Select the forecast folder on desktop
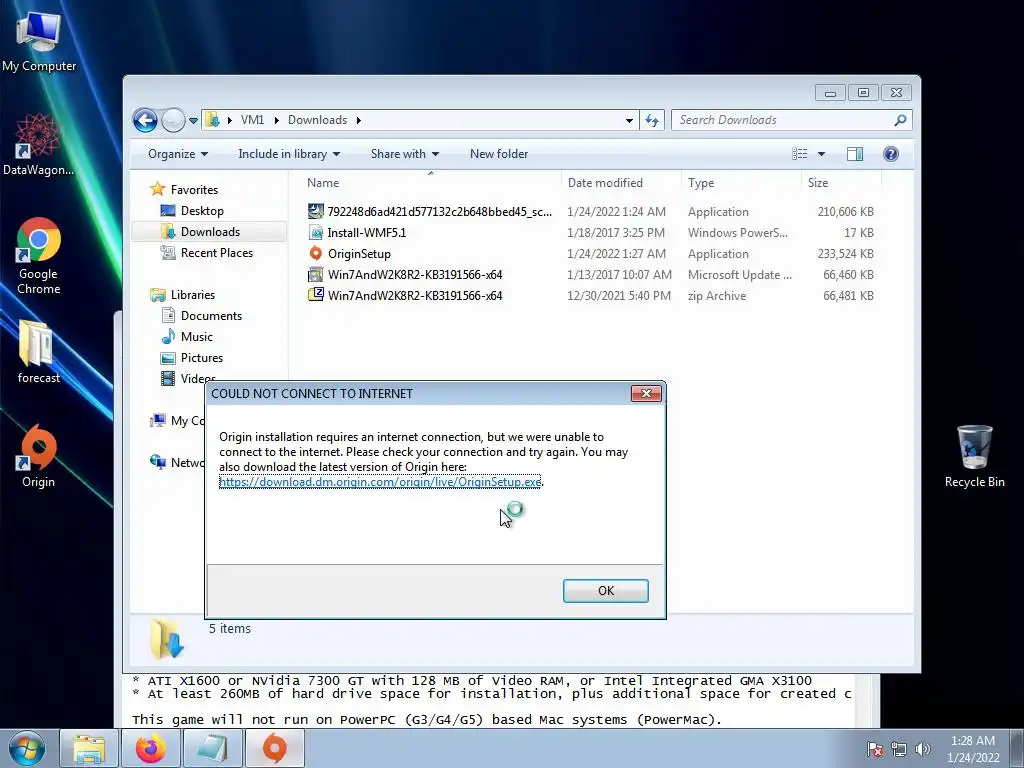 (x=38, y=351)
